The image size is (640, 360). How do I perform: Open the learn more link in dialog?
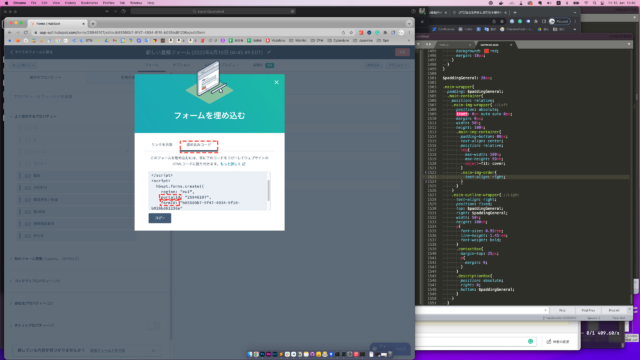click(x=232, y=164)
